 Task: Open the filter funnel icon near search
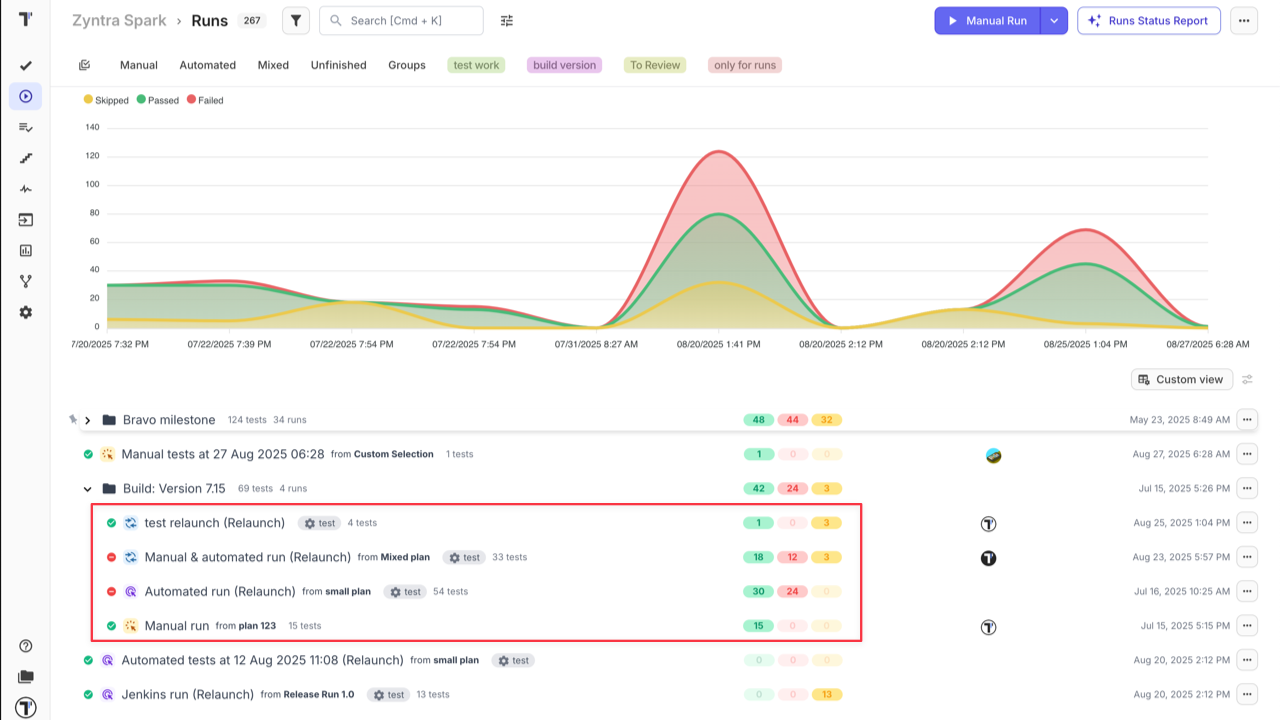[295, 20]
